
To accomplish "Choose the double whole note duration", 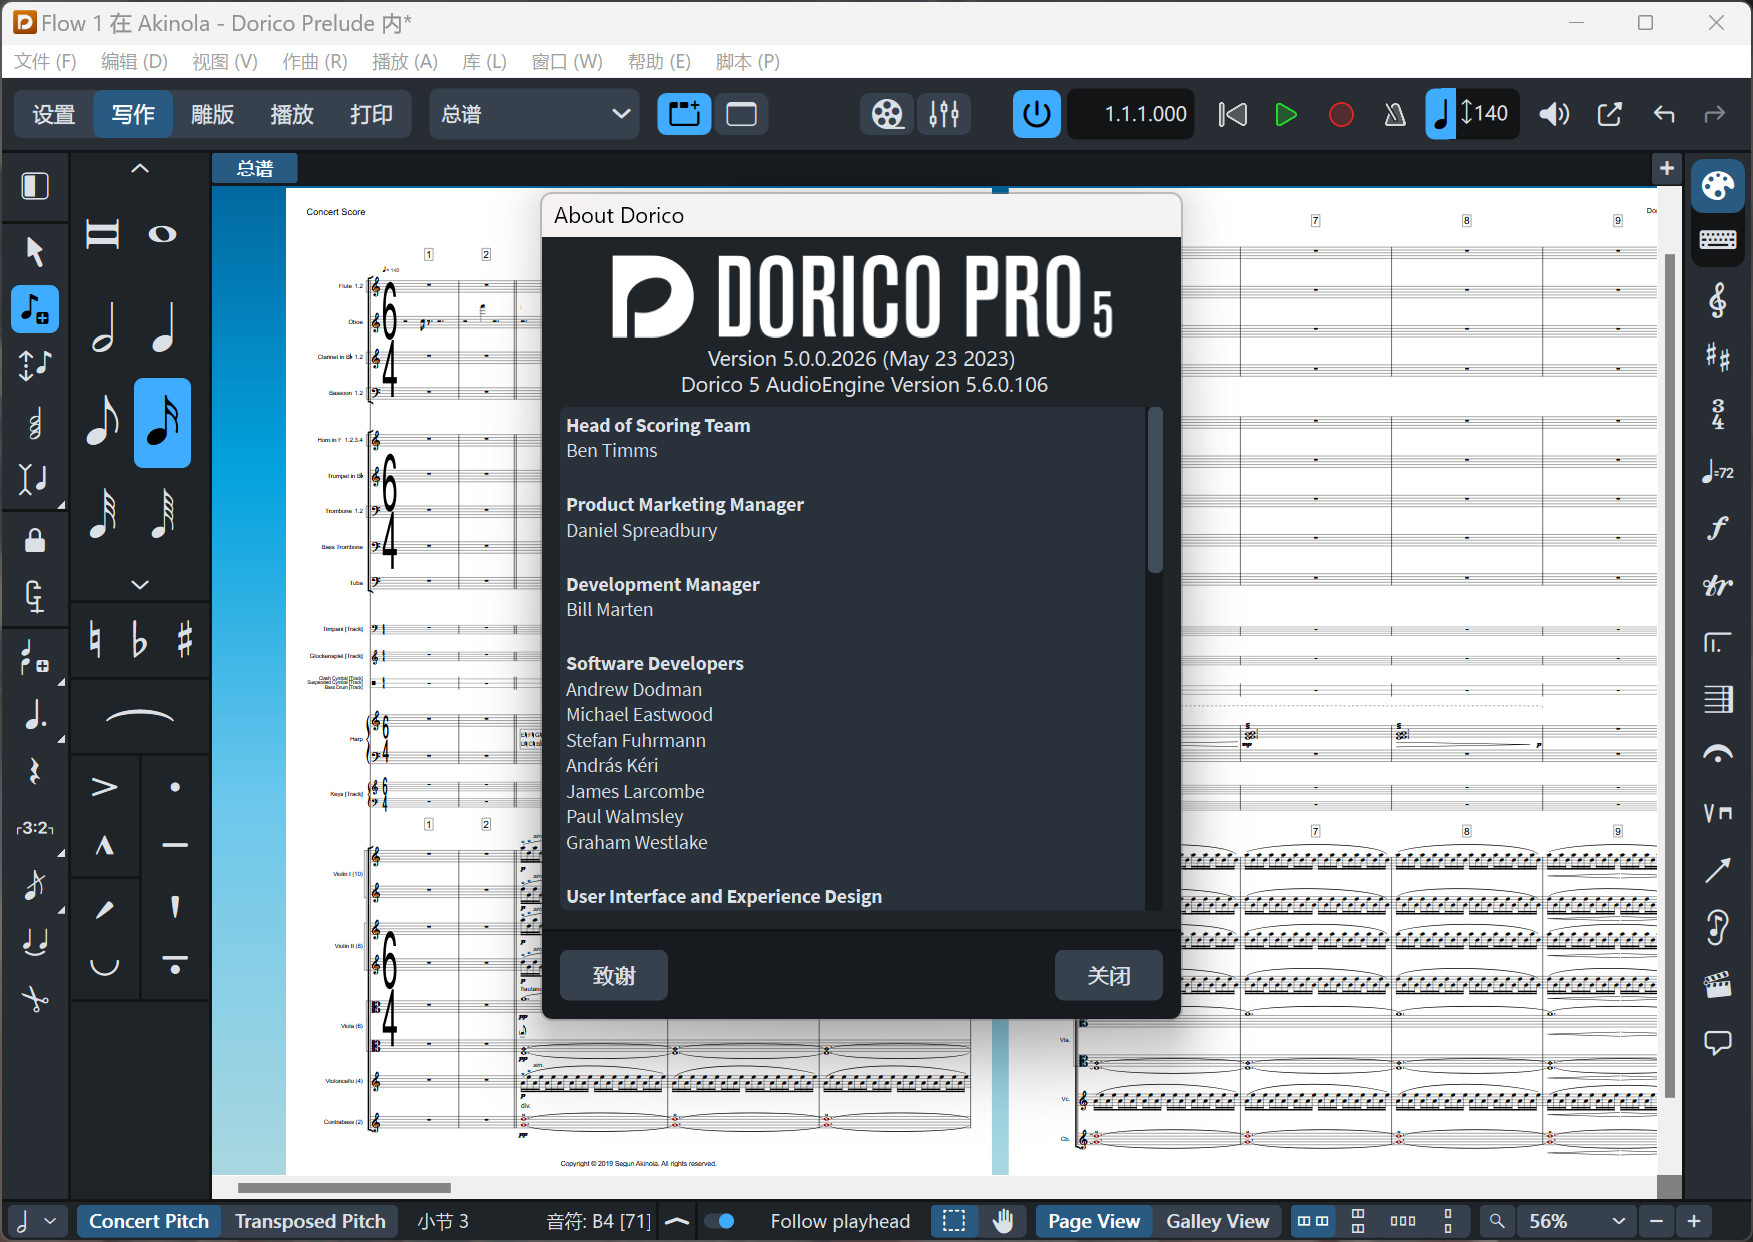I will (x=103, y=234).
